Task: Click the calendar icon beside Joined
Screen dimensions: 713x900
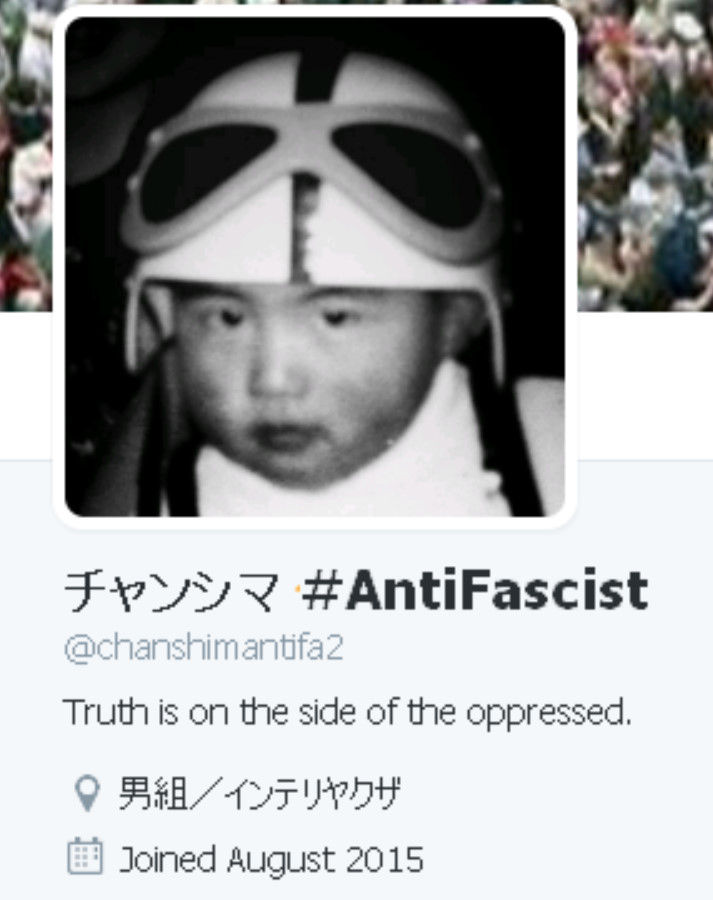Action: [86, 856]
